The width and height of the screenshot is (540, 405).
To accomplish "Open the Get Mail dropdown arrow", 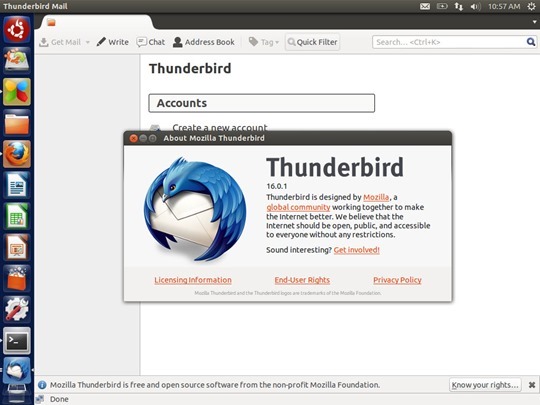I will coord(87,42).
